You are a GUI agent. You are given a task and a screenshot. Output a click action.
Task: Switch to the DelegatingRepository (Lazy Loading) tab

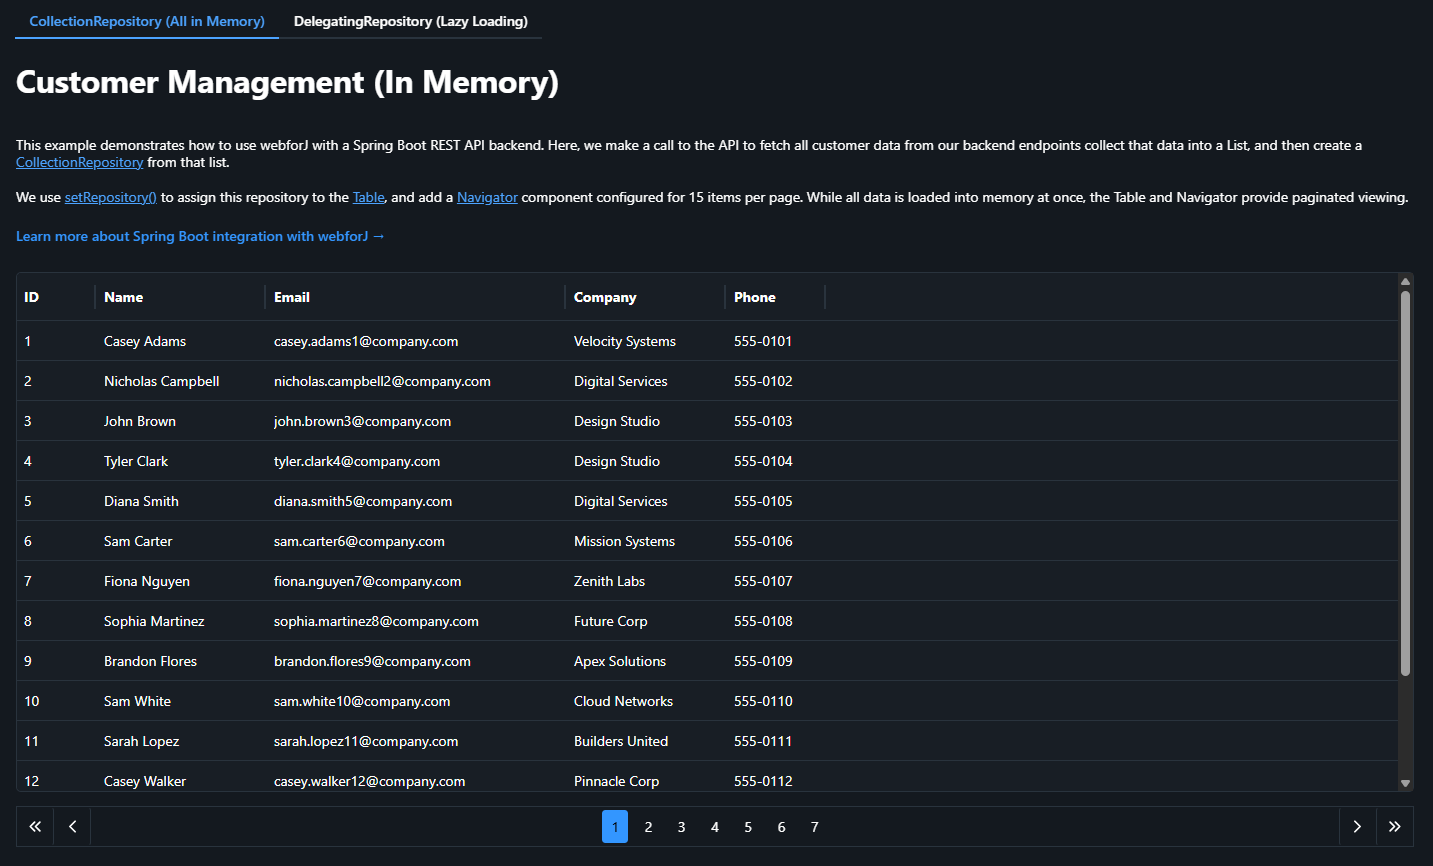[x=410, y=20]
